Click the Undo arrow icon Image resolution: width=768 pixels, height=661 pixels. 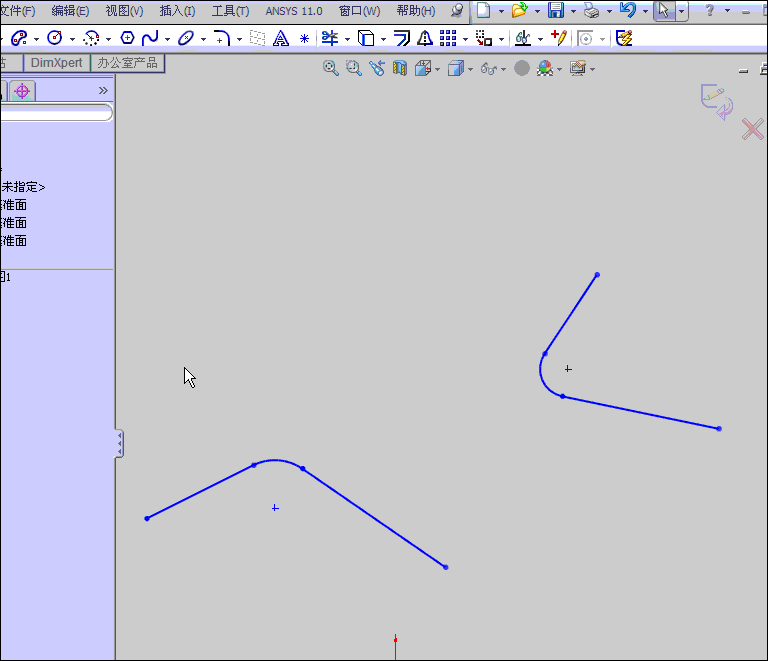point(628,10)
